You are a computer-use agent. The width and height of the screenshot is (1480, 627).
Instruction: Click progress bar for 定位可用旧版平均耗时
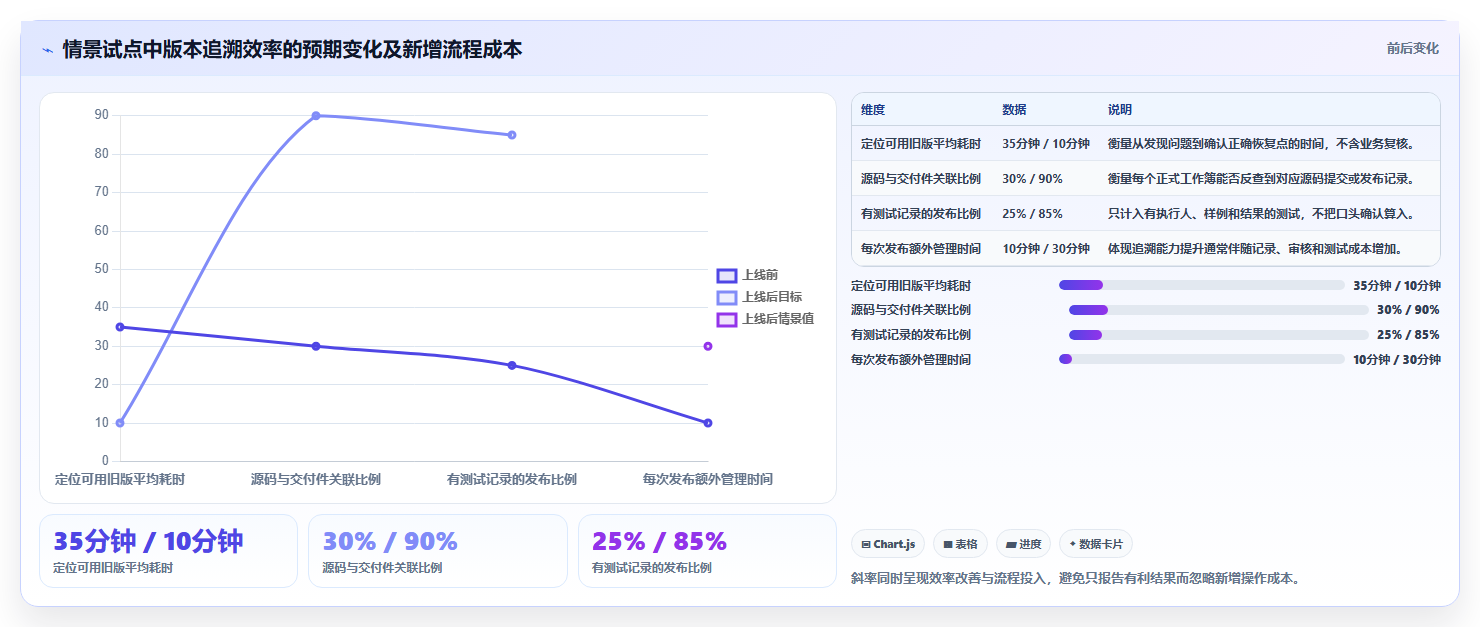(x=1202, y=285)
